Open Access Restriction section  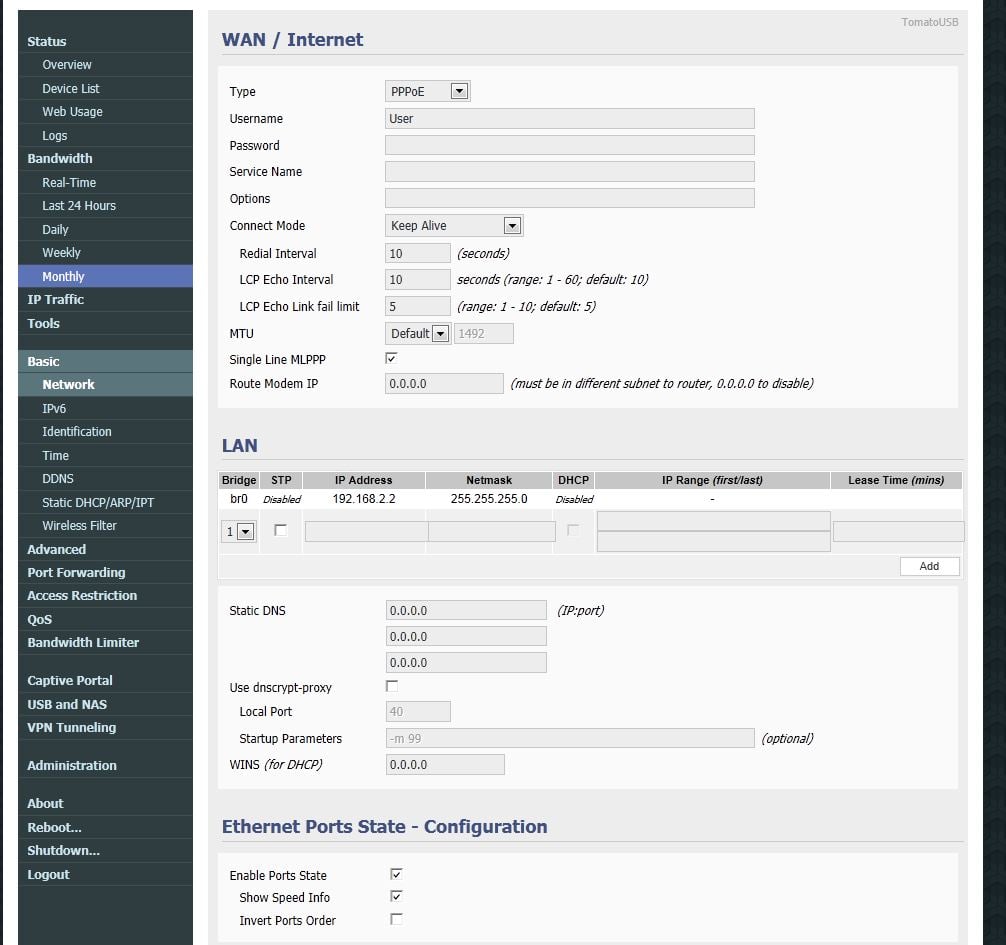pyautogui.click(x=82, y=595)
